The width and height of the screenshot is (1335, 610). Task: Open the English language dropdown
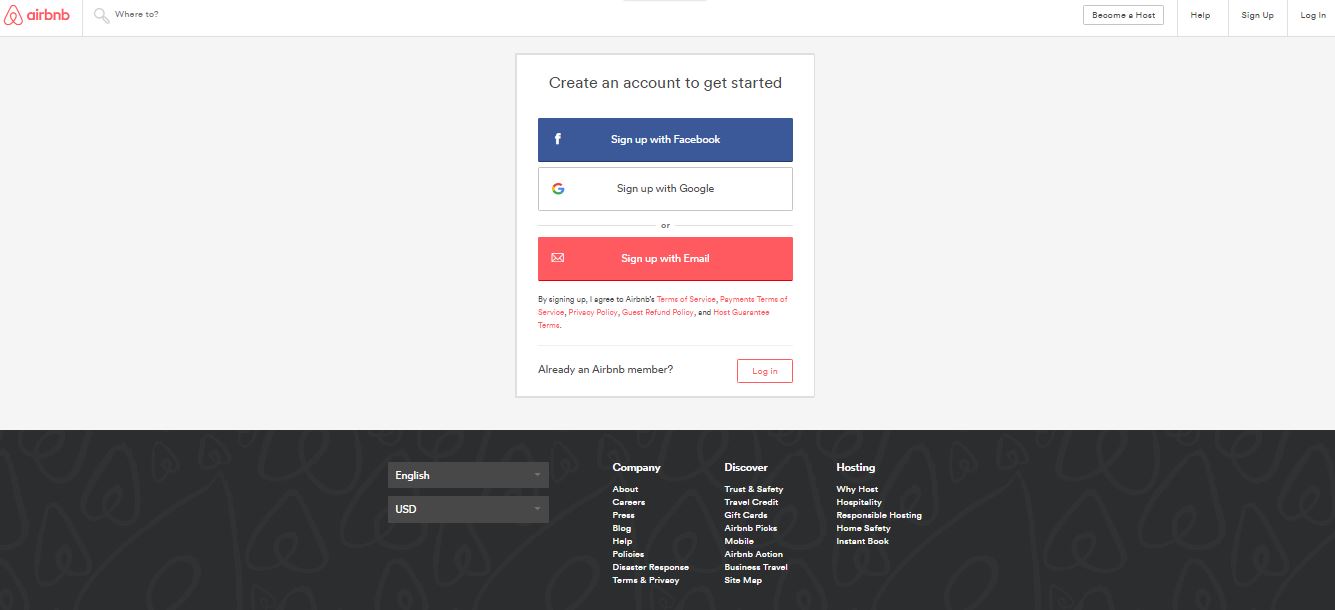coord(468,475)
